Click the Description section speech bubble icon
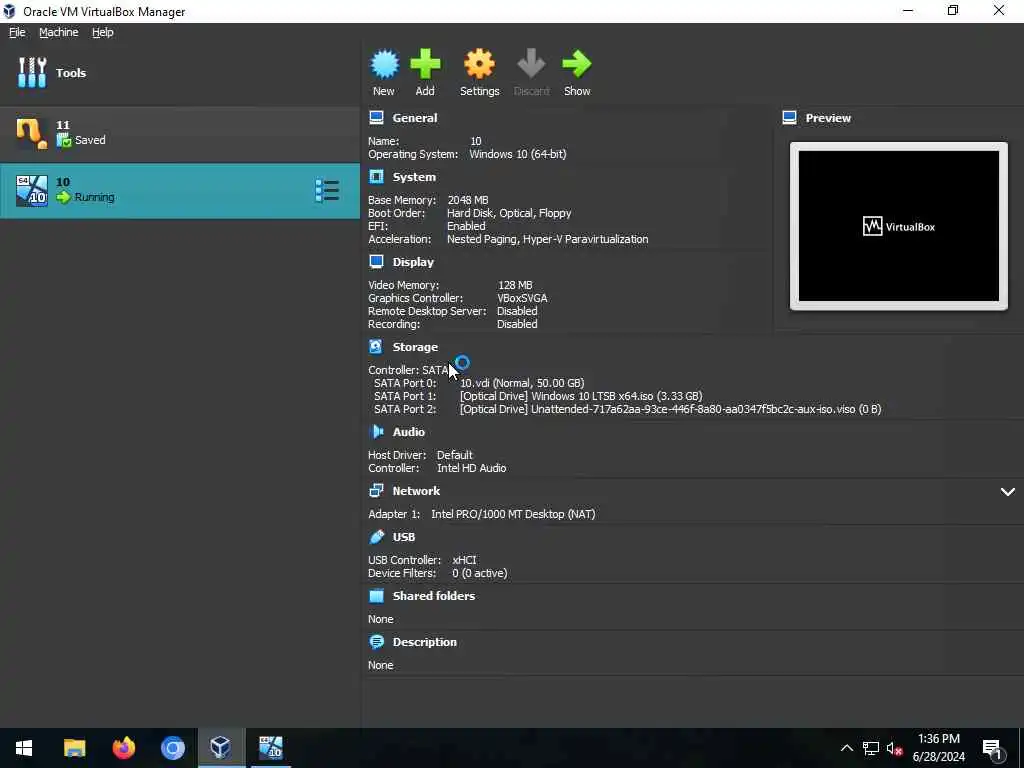The width and height of the screenshot is (1024, 768). click(376, 641)
